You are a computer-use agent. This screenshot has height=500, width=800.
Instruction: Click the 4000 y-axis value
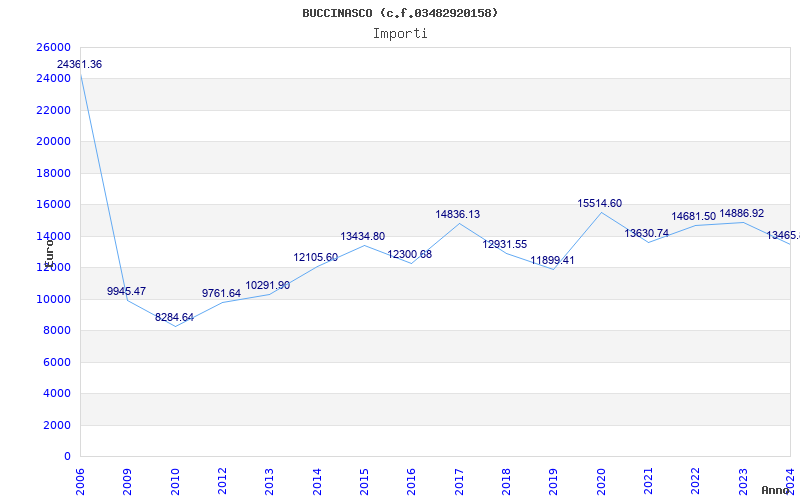click(56, 394)
